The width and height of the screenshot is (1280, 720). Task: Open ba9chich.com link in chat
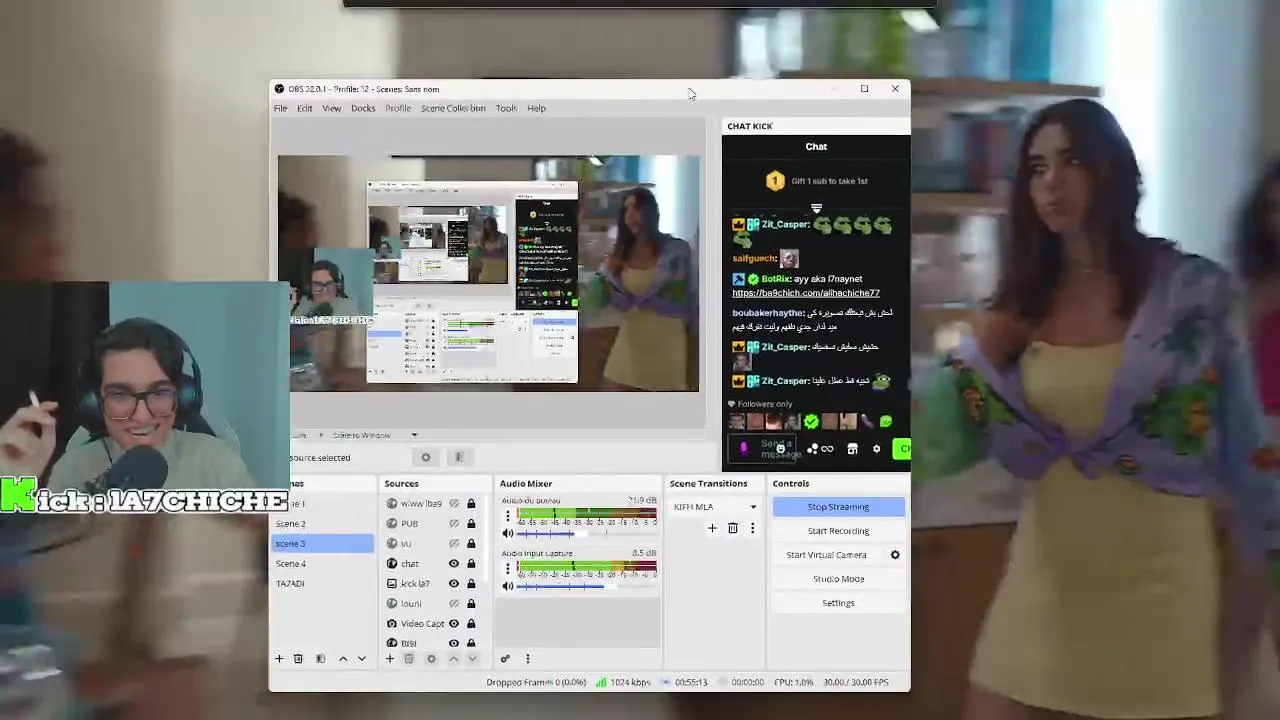pos(806,293)
